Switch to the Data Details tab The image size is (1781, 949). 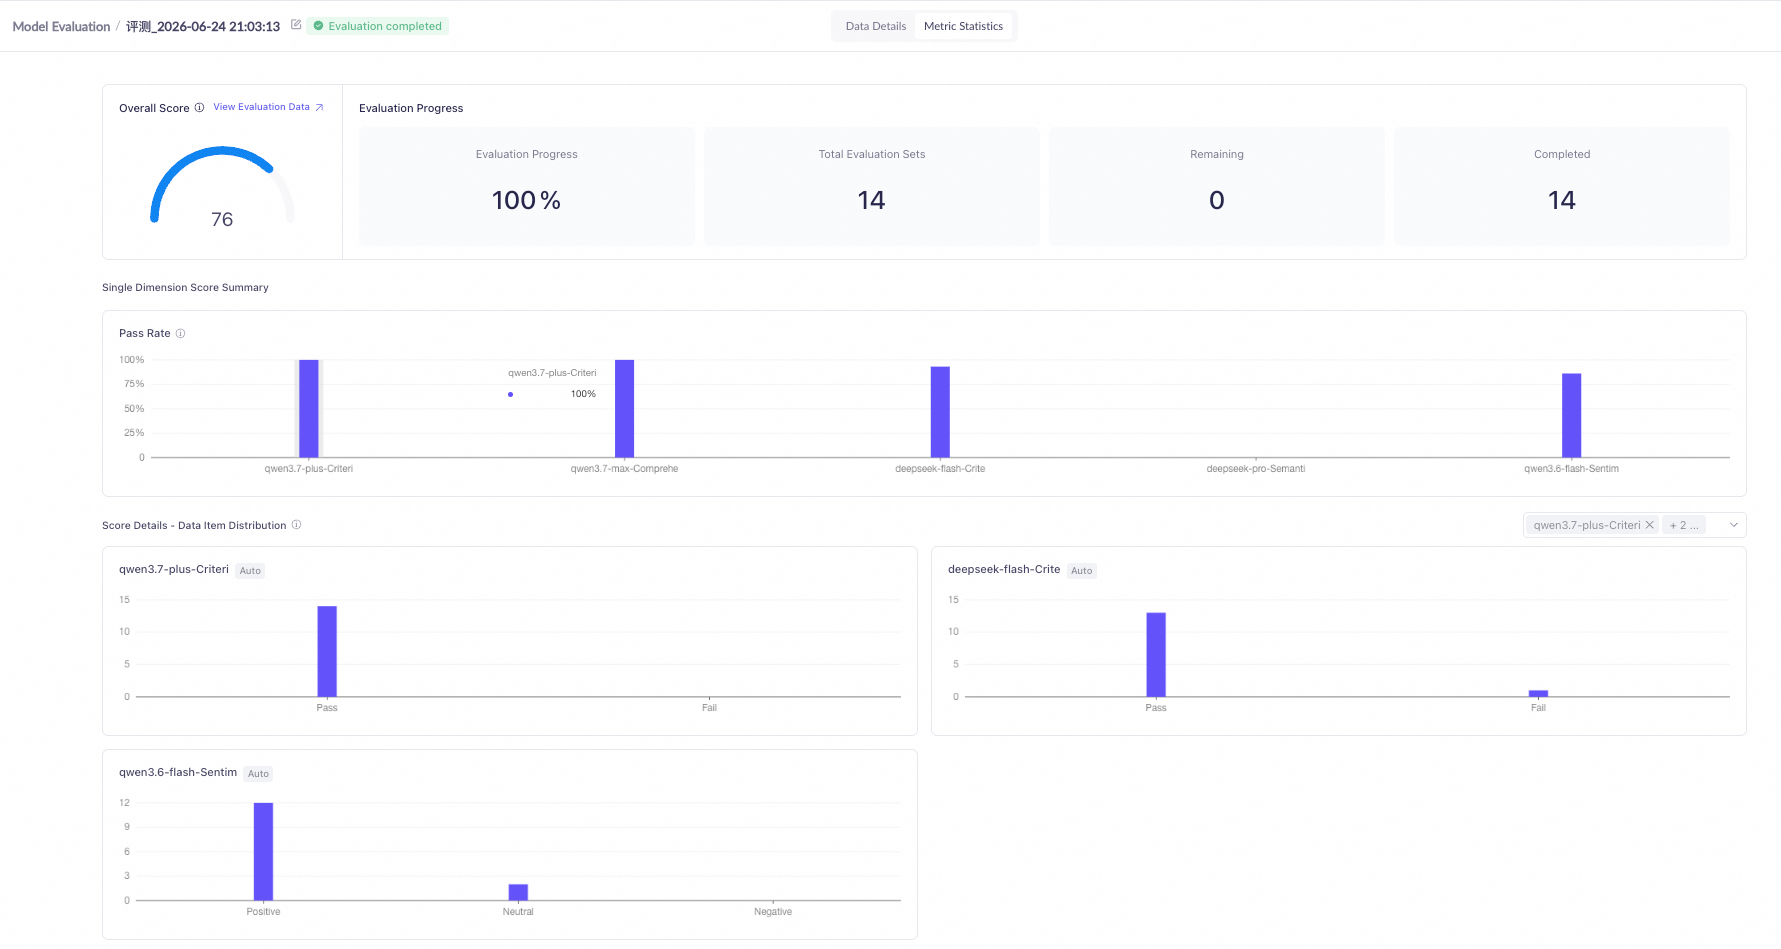875,26
